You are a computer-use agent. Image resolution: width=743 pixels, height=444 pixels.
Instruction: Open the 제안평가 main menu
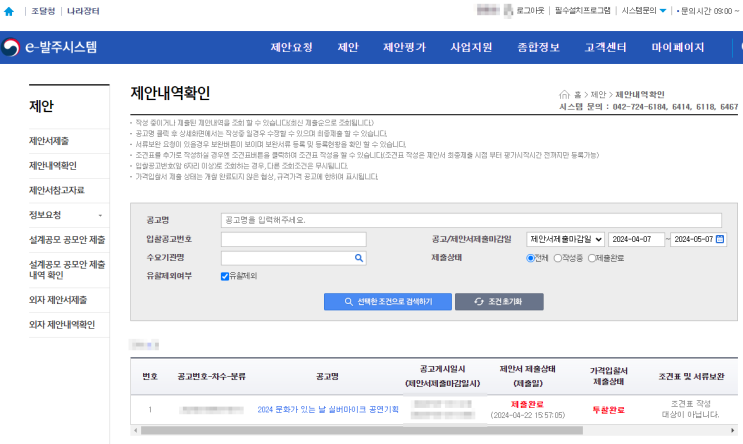point(404,47)
